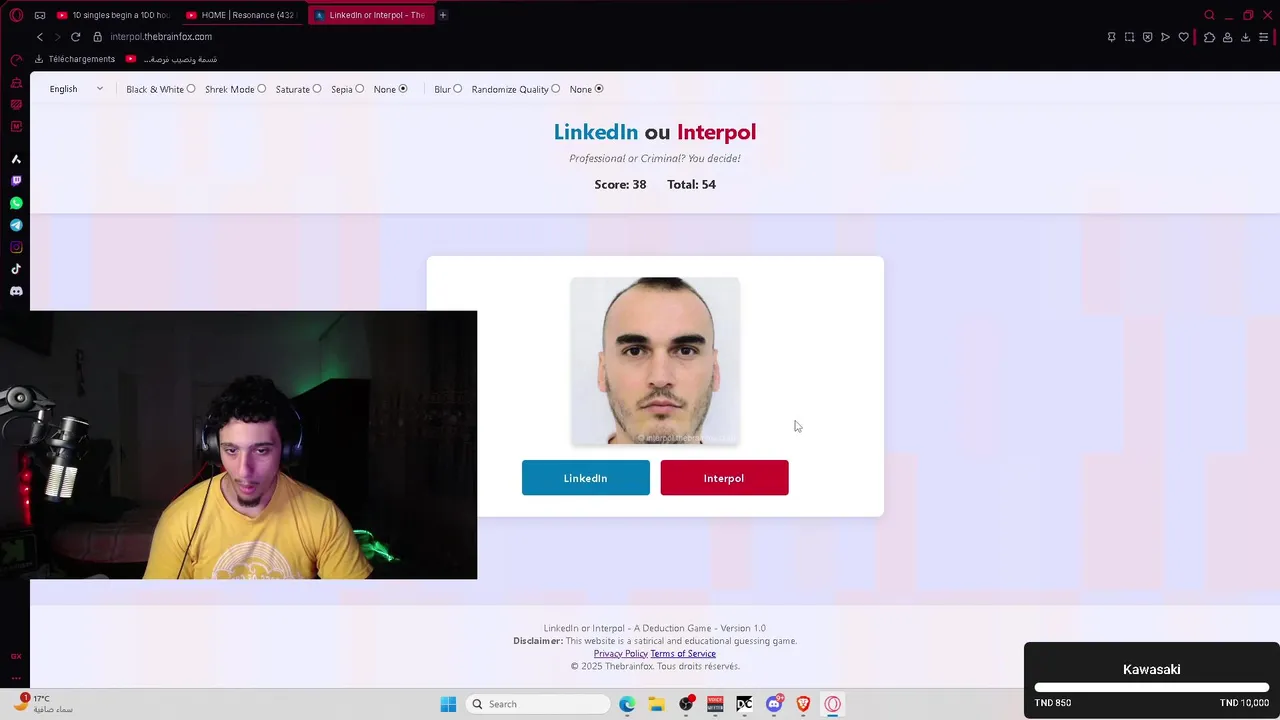Screen dimensions: 1280x720
Task: Guess LinkedIn for this photo
Action: (x=585, y=478)
